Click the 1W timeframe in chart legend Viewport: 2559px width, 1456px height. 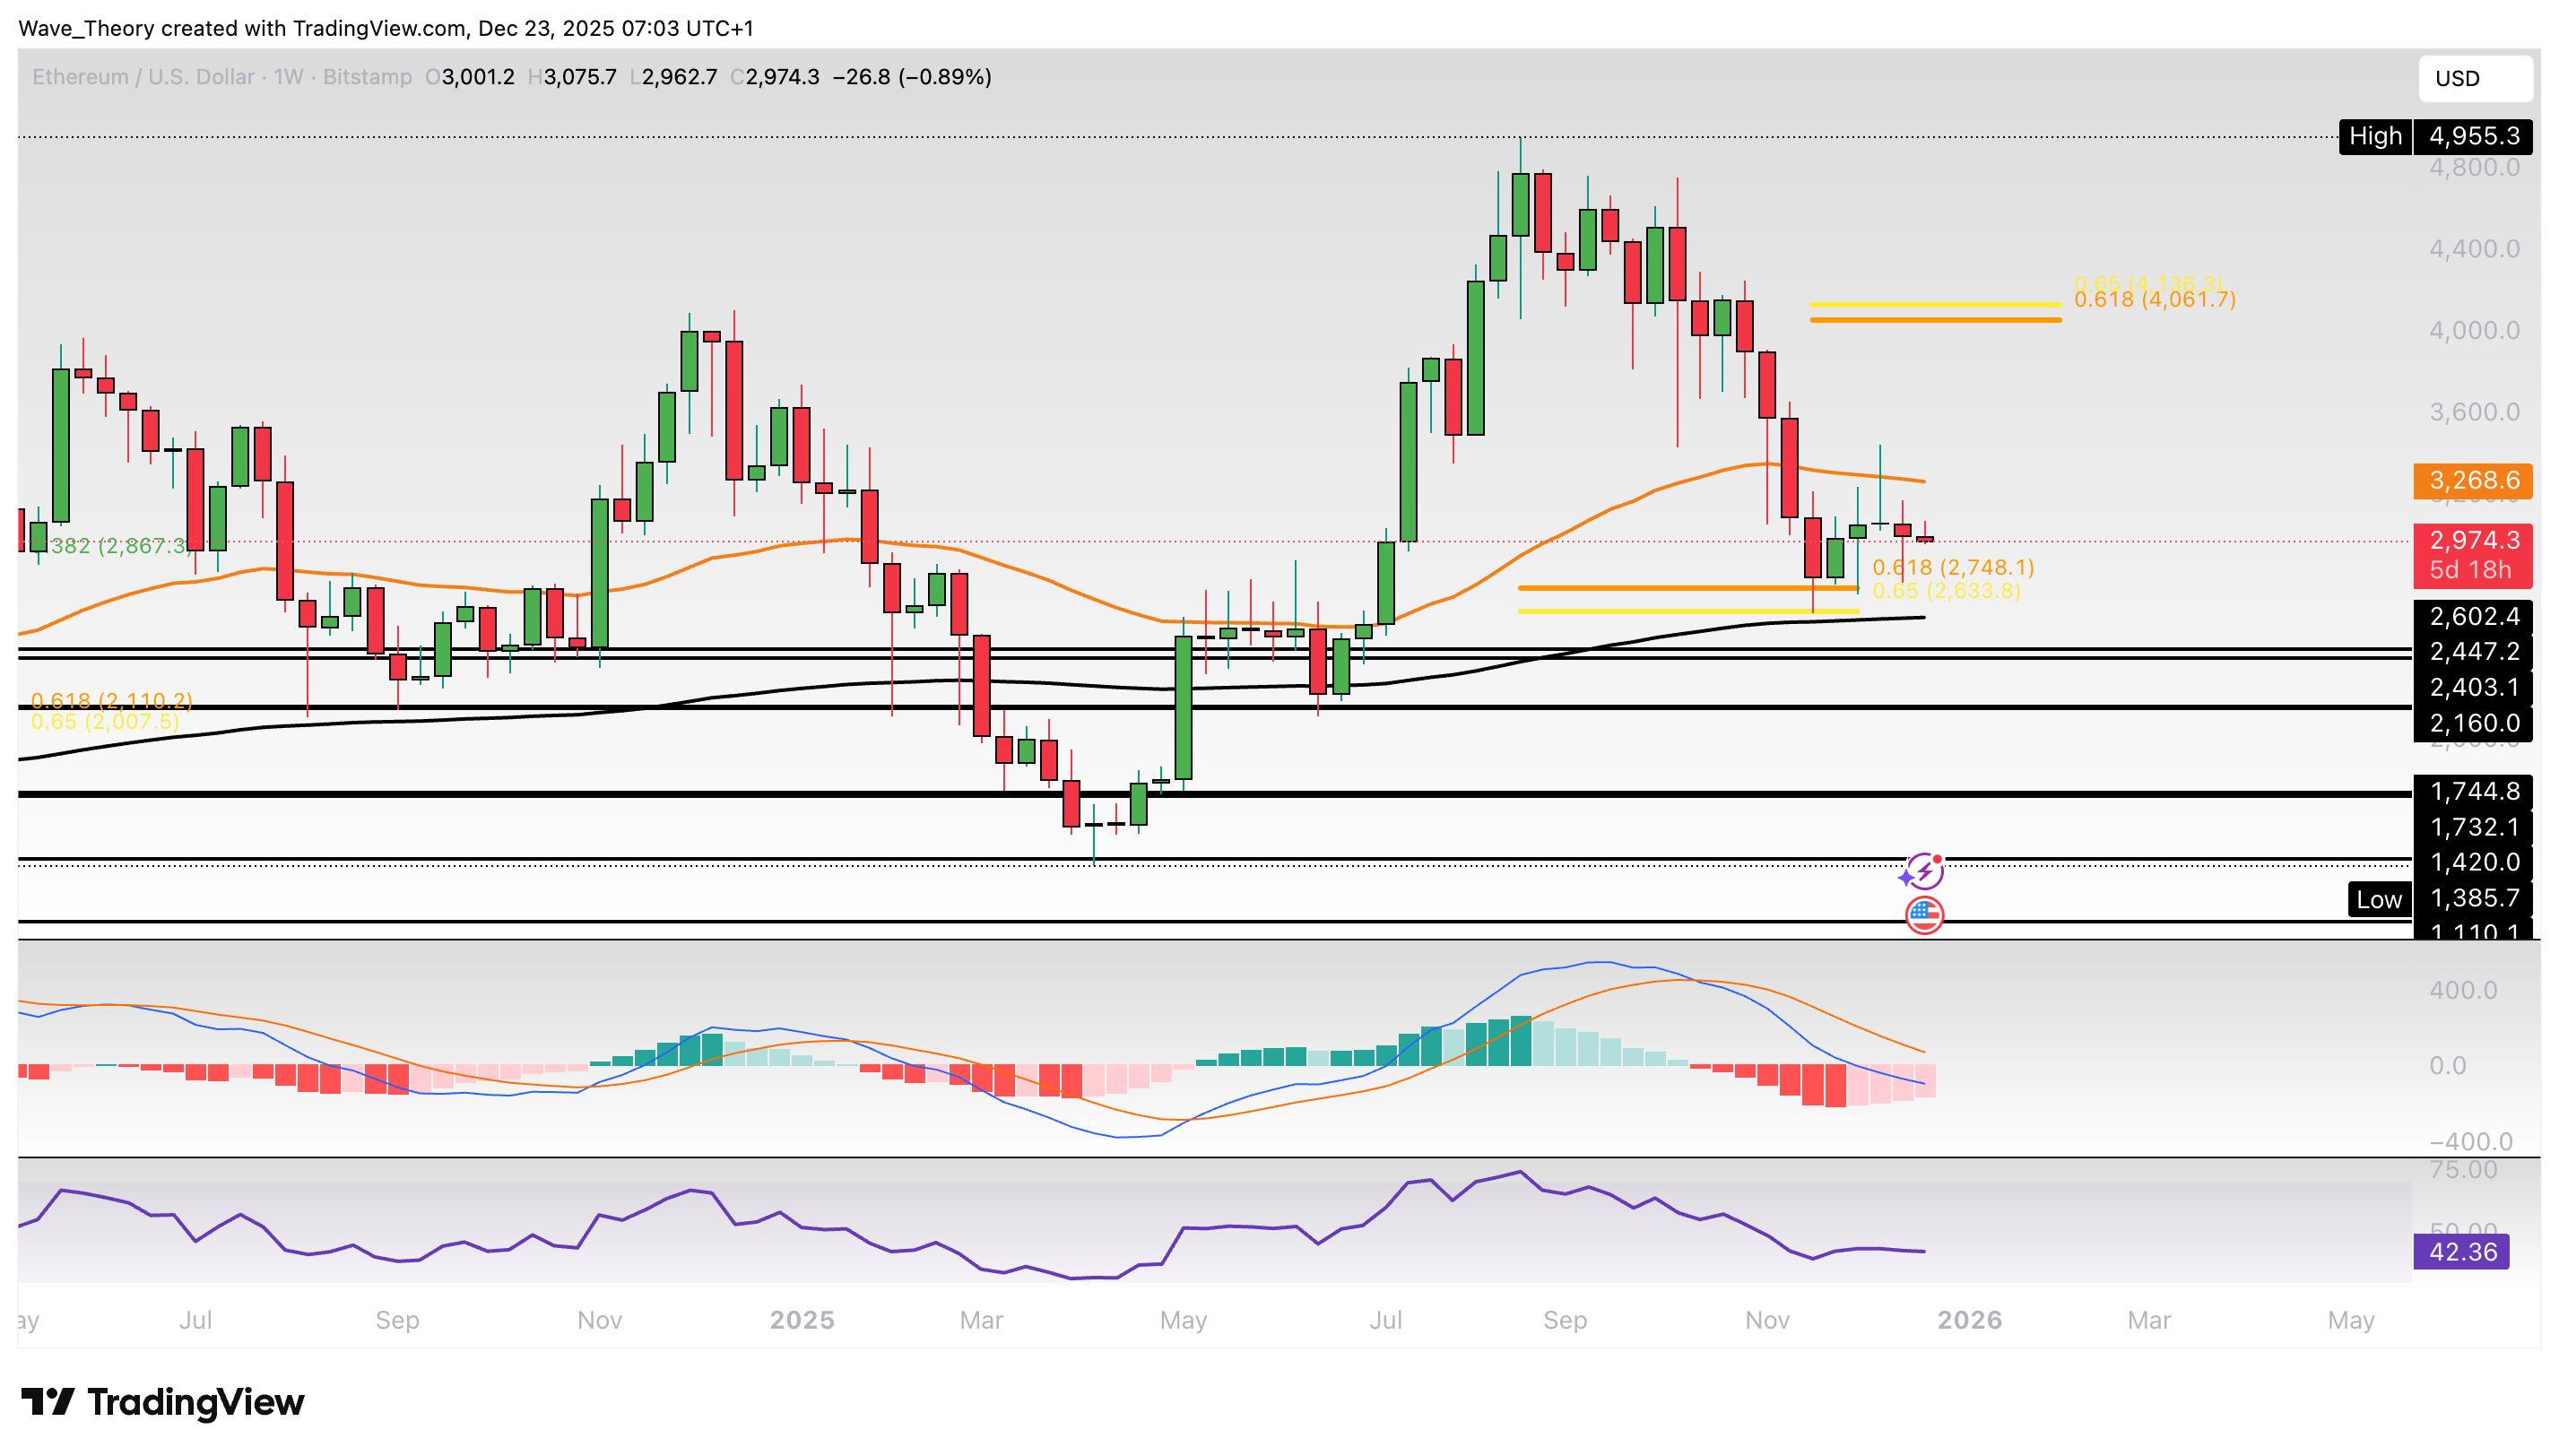(288, 77)
